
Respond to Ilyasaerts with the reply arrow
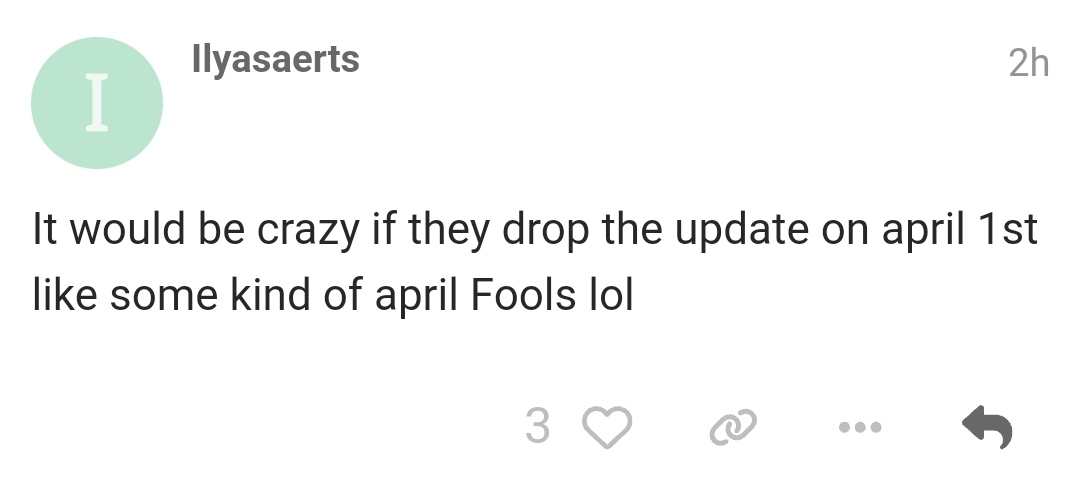click(x=987, y=428)
